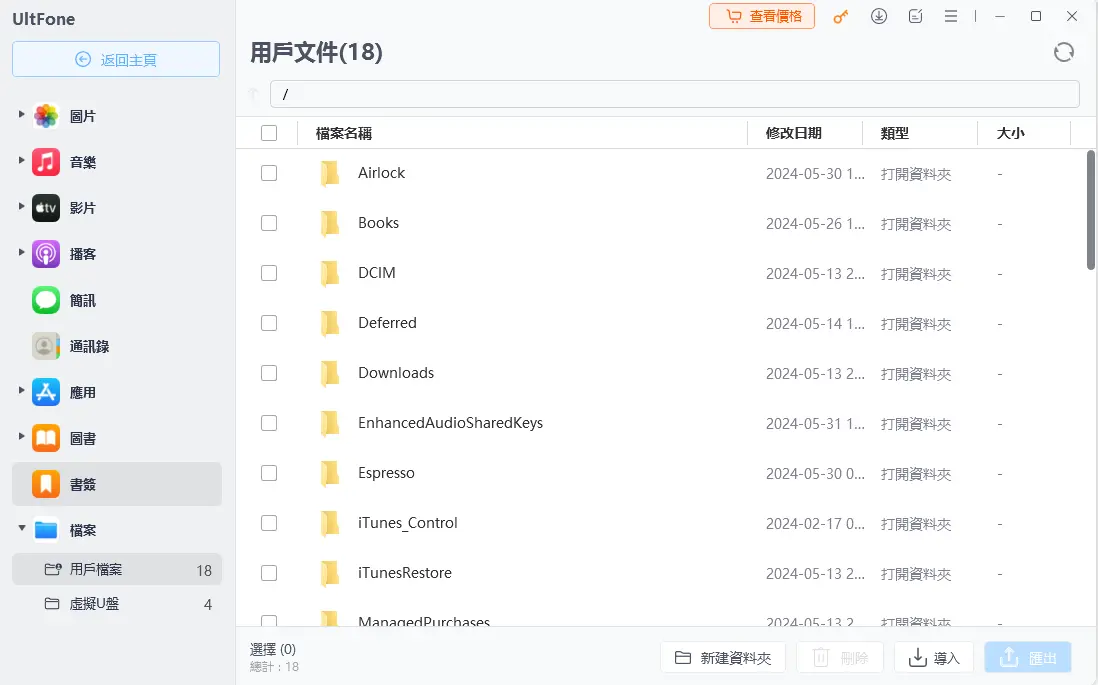This screenshot has height=685, width=1098.
Task: Check the DCIM row checkbox
Action: (x=269, y=273)
